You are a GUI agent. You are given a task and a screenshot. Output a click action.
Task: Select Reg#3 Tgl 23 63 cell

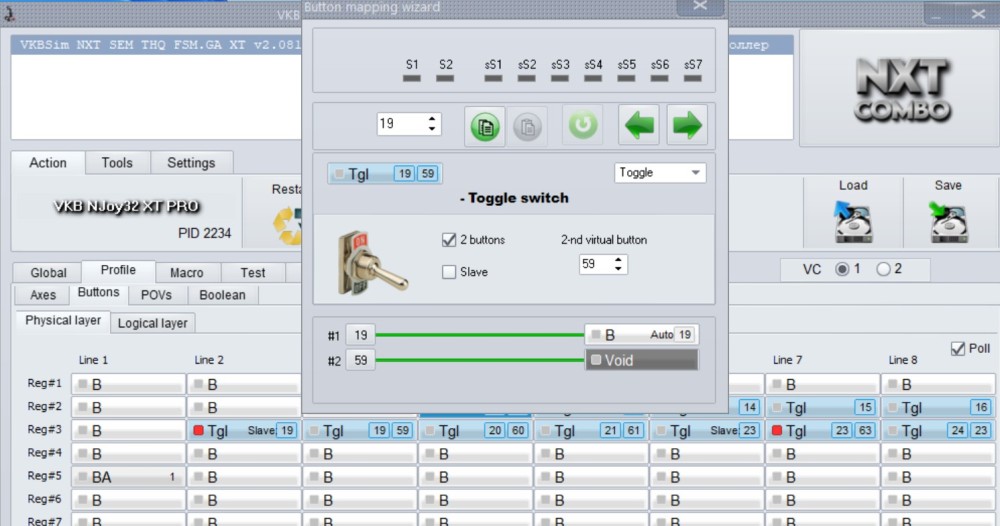(822, 430)
